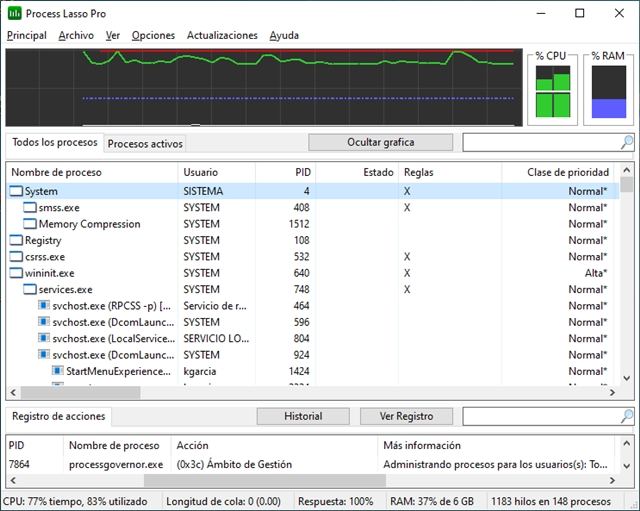Click the Process Lasso Pro title bar icon
The width and height of the screenshot is (640, 511).
(x=15, y=13)
